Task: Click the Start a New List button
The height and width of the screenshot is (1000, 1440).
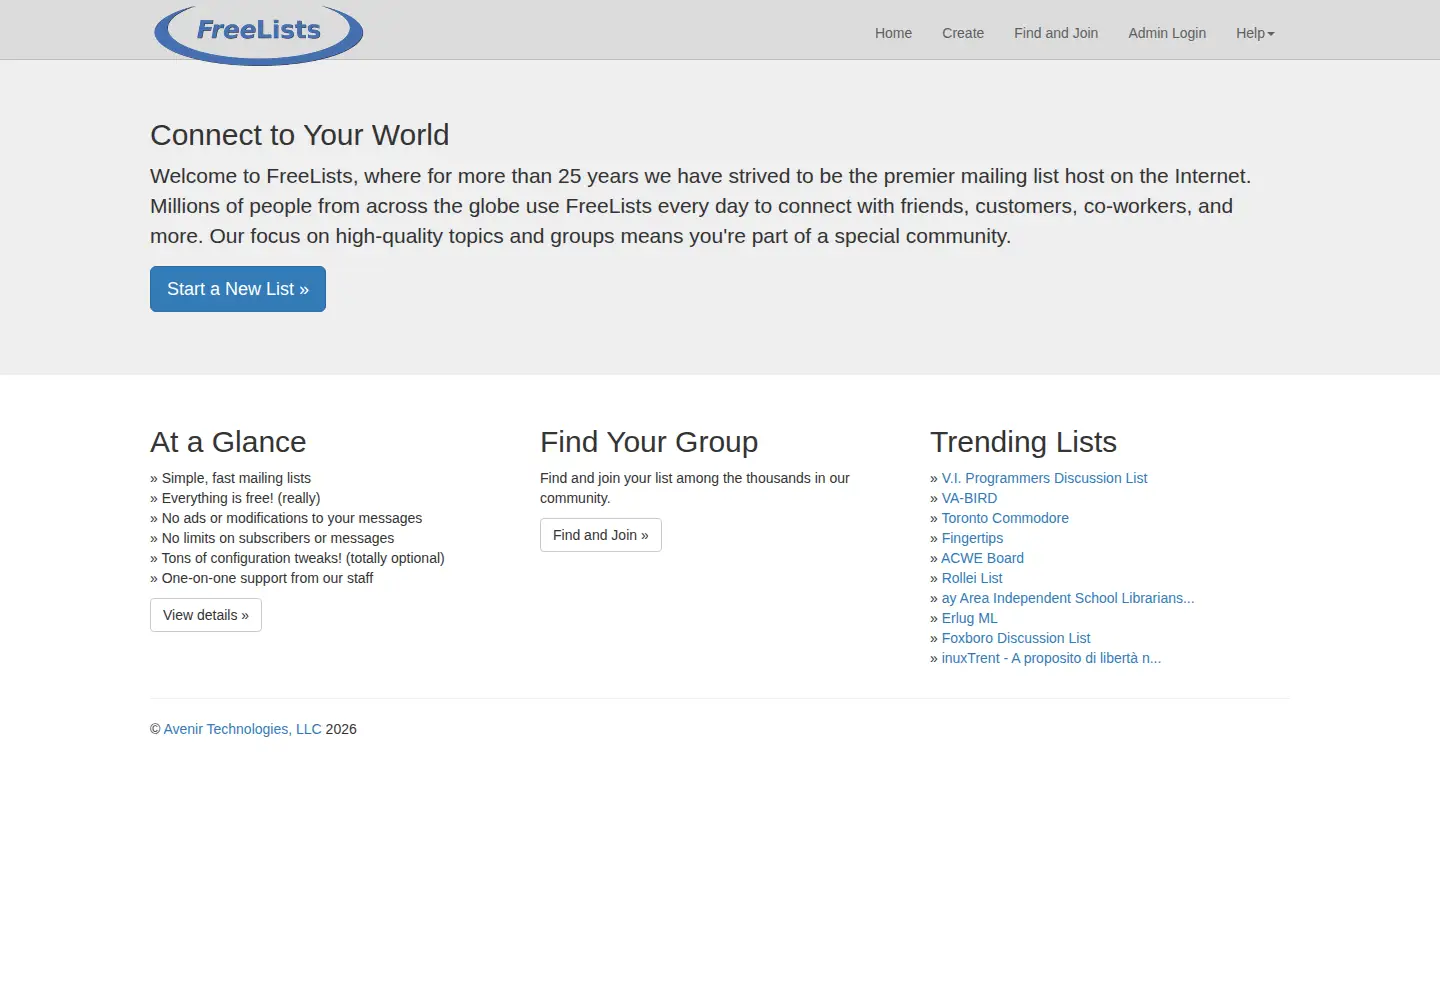Action: pos(238,289)
